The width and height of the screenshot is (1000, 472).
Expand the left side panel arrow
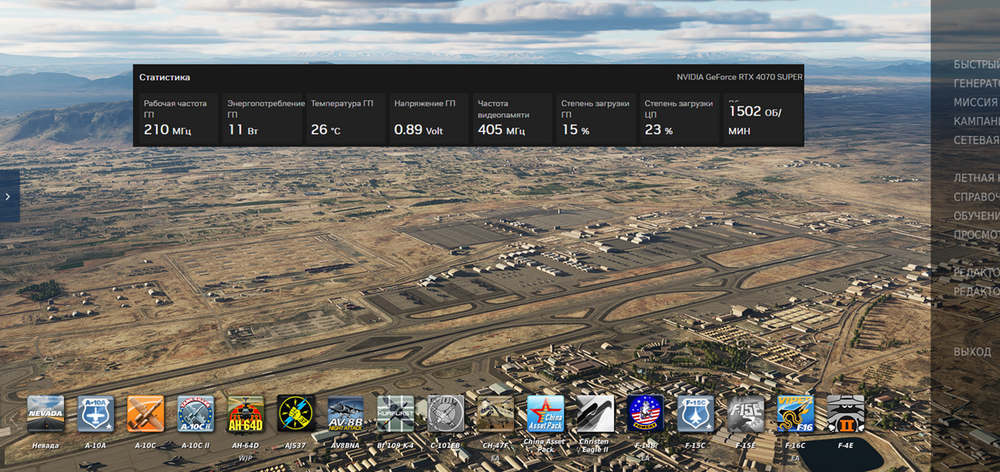(9, 196)
